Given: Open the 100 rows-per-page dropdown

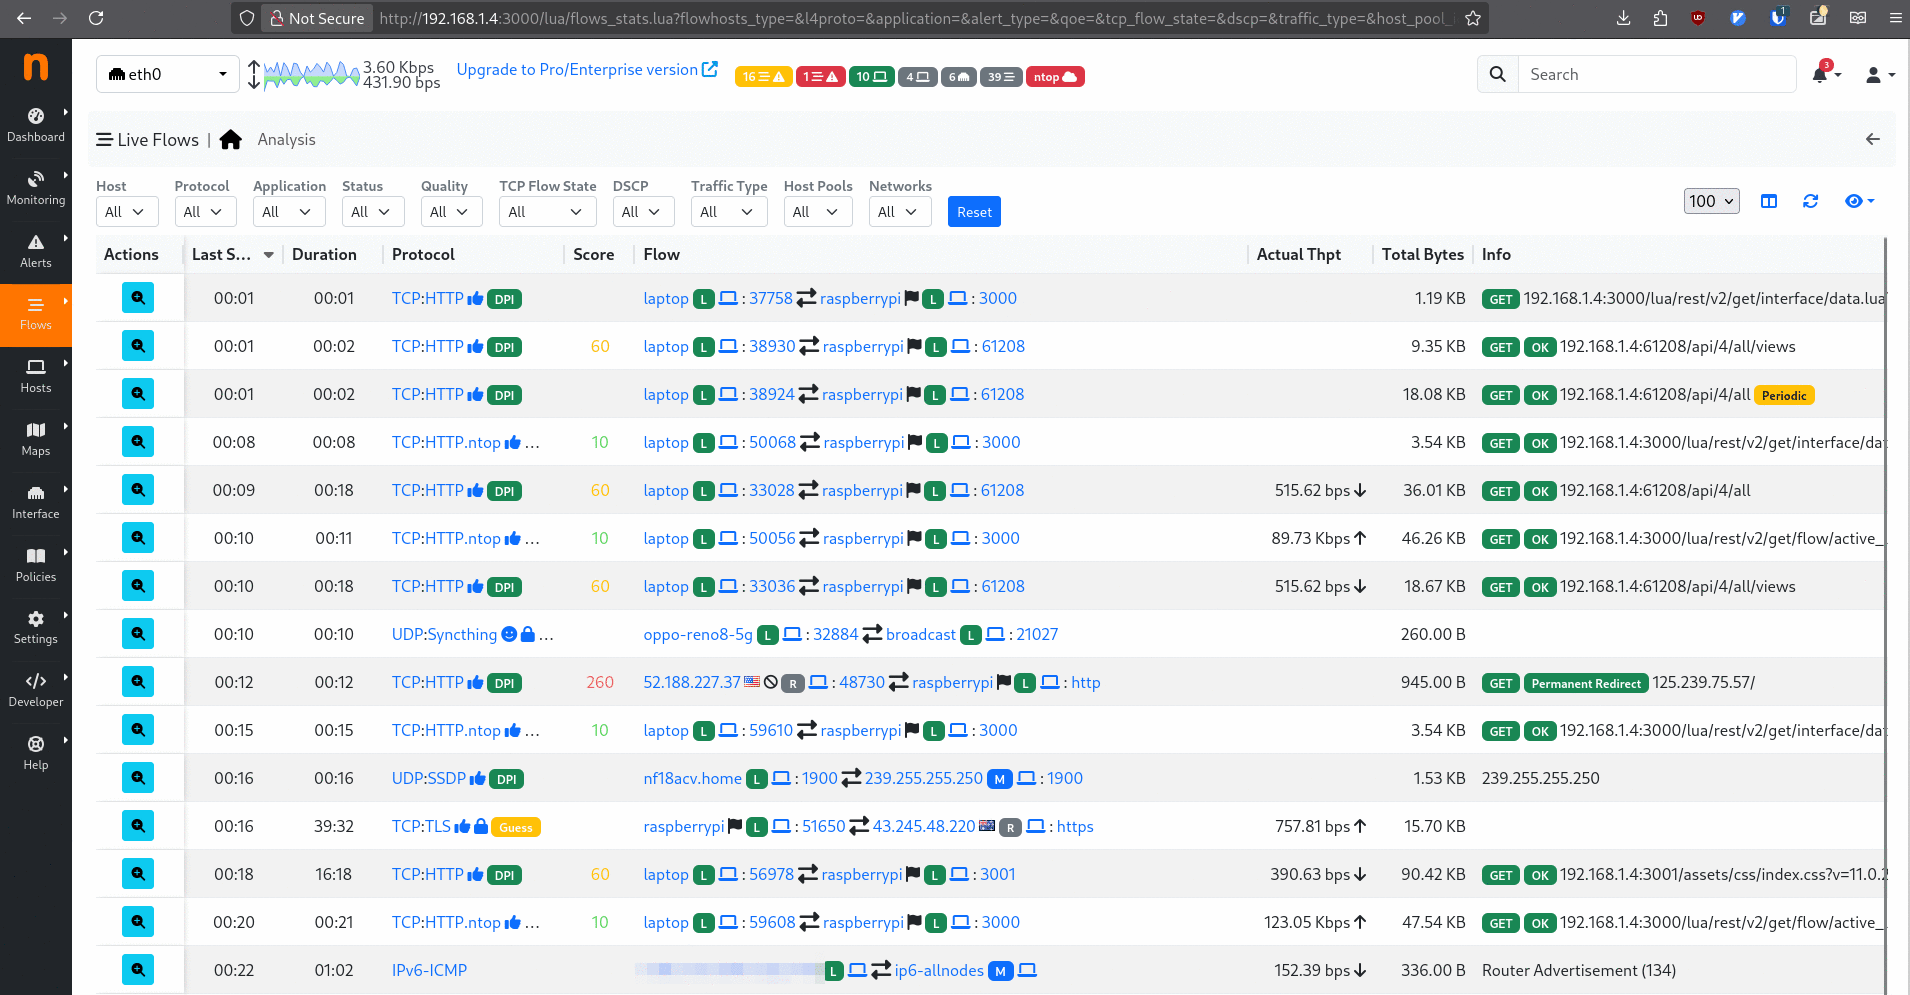Looking at the screenshot, I should pyautogui.click(x=1711, y=201).
